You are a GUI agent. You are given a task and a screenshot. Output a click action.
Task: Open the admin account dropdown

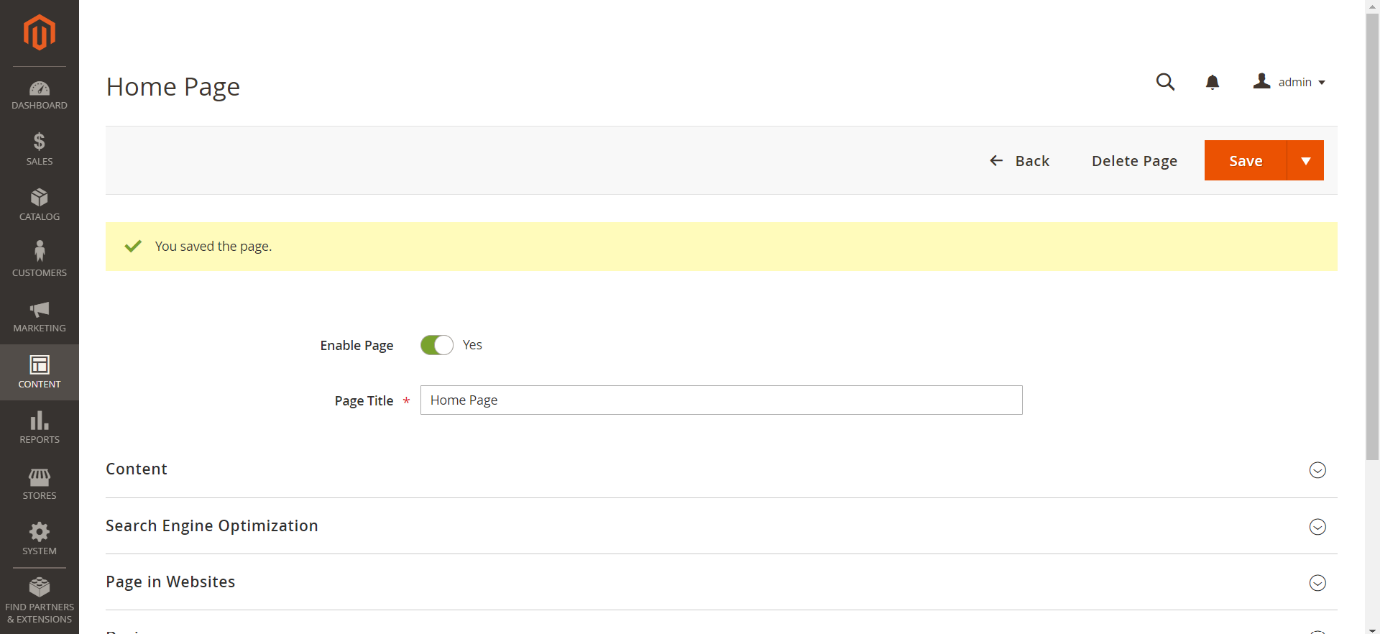[x=1290, y=82]
